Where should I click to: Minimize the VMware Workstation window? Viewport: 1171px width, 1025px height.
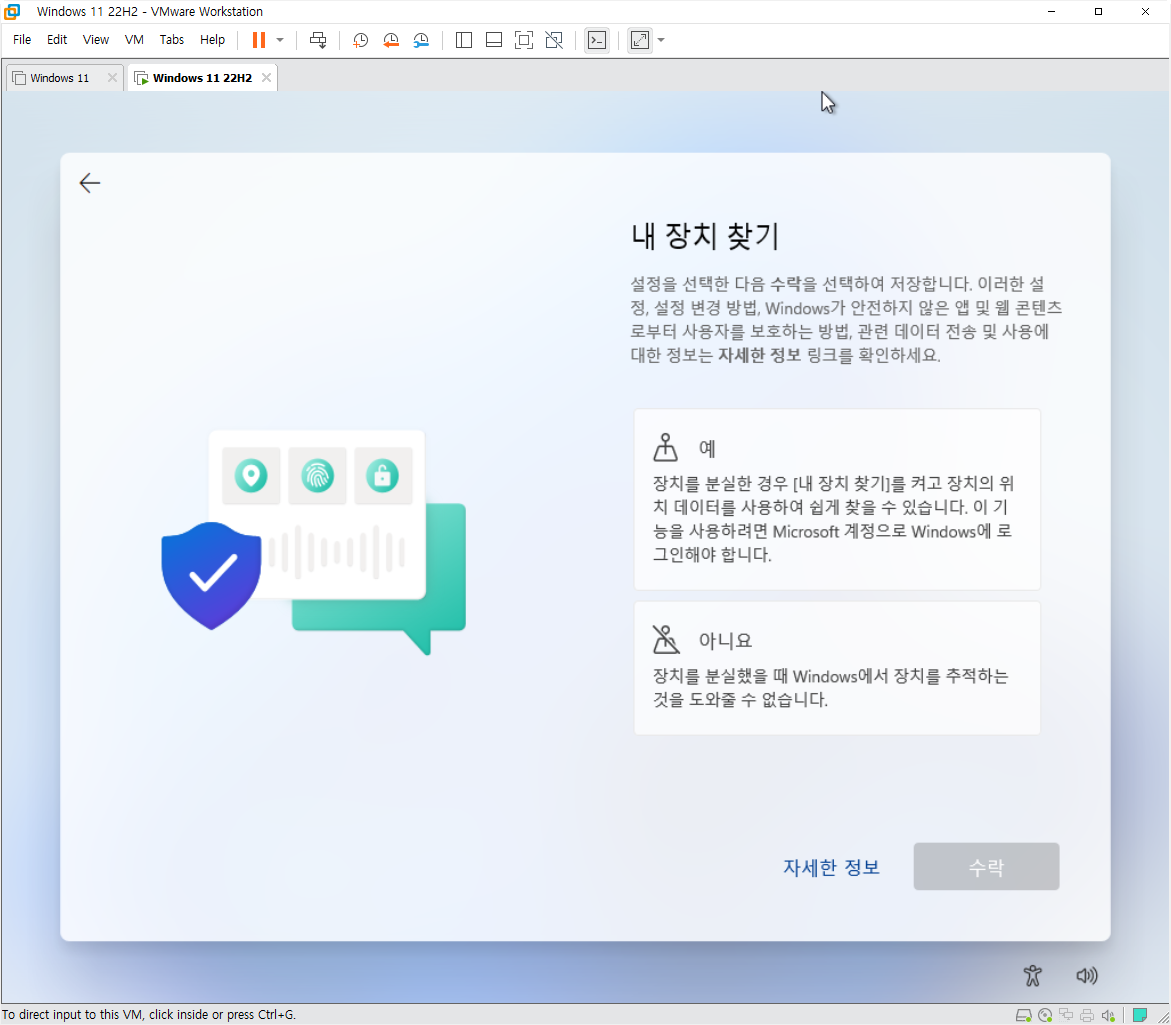1052,11
